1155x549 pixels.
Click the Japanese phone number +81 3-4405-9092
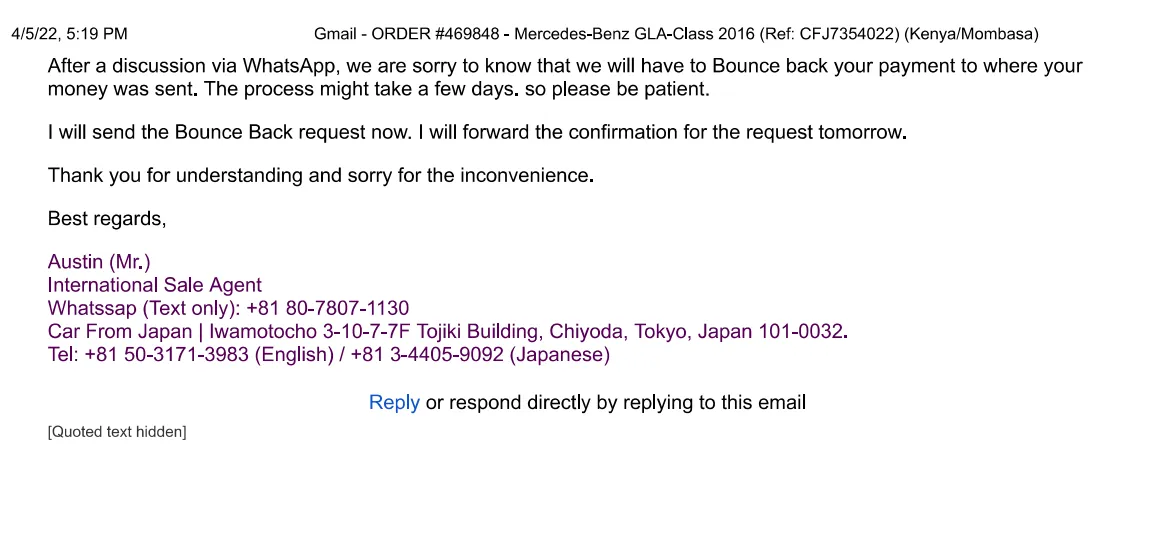coord(429,354)
